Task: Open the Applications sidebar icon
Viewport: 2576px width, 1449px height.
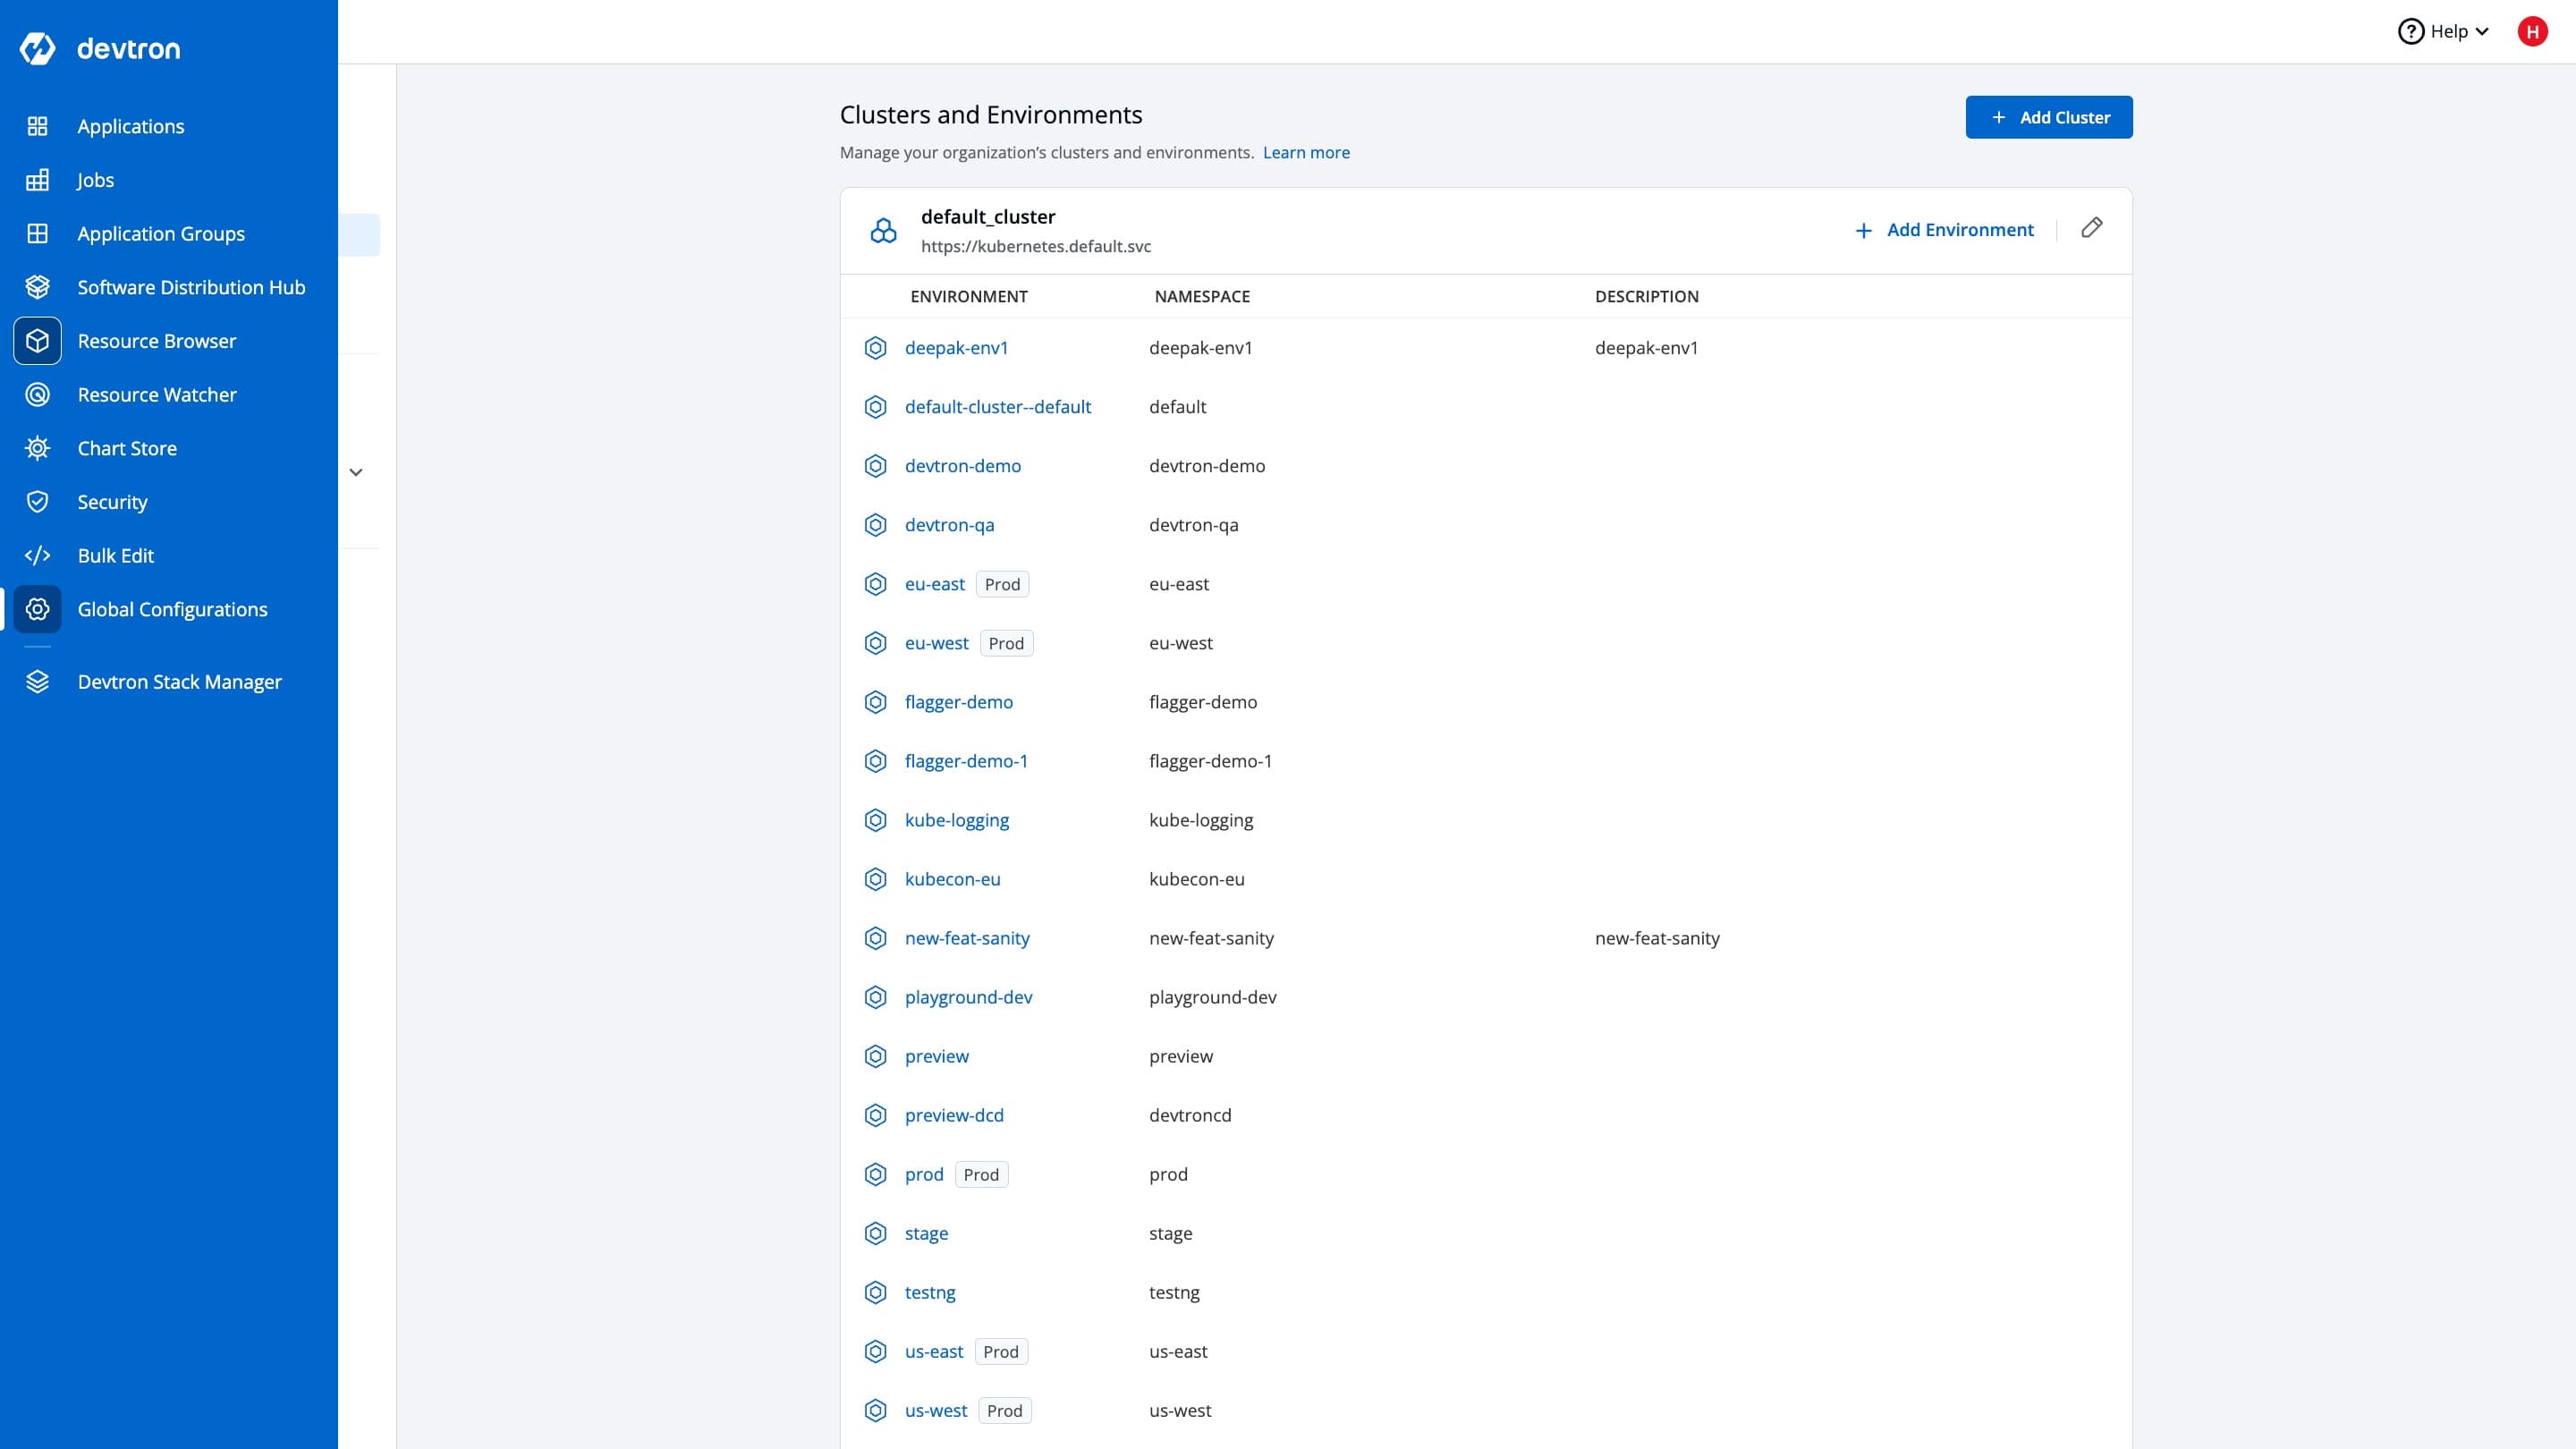Action: pyautogui.click(x=37, y=126)
